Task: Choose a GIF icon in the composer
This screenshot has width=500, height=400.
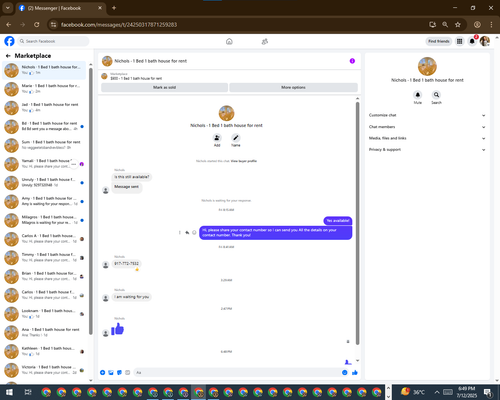Action: pyautogui.click(x=128, y=372)
